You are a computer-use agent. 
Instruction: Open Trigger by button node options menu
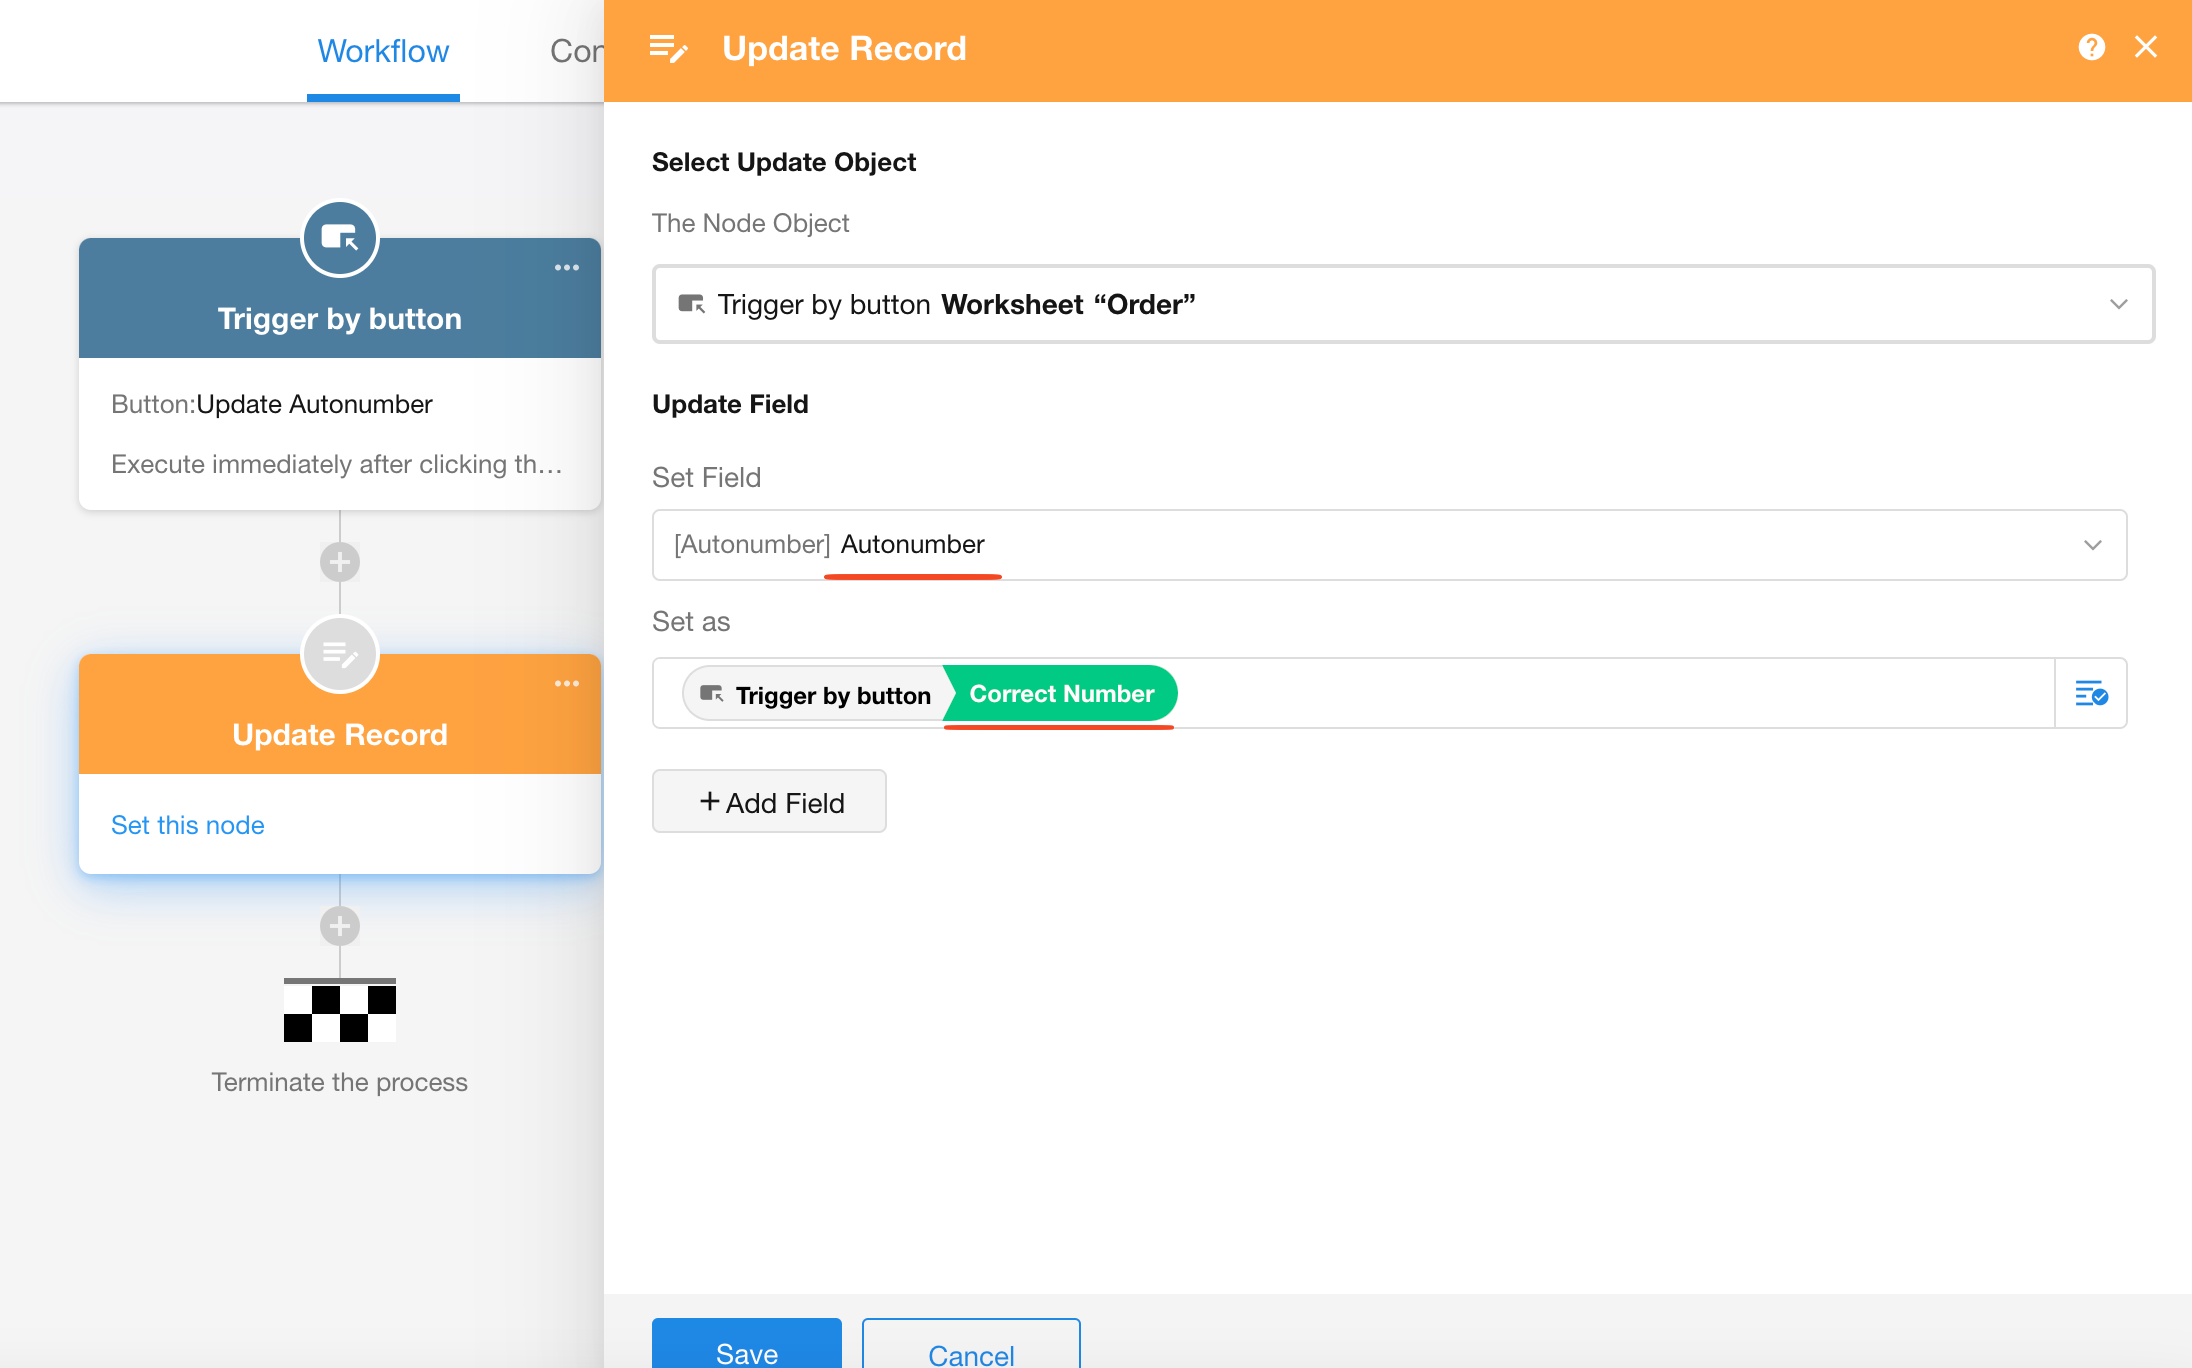pos(567,268)
